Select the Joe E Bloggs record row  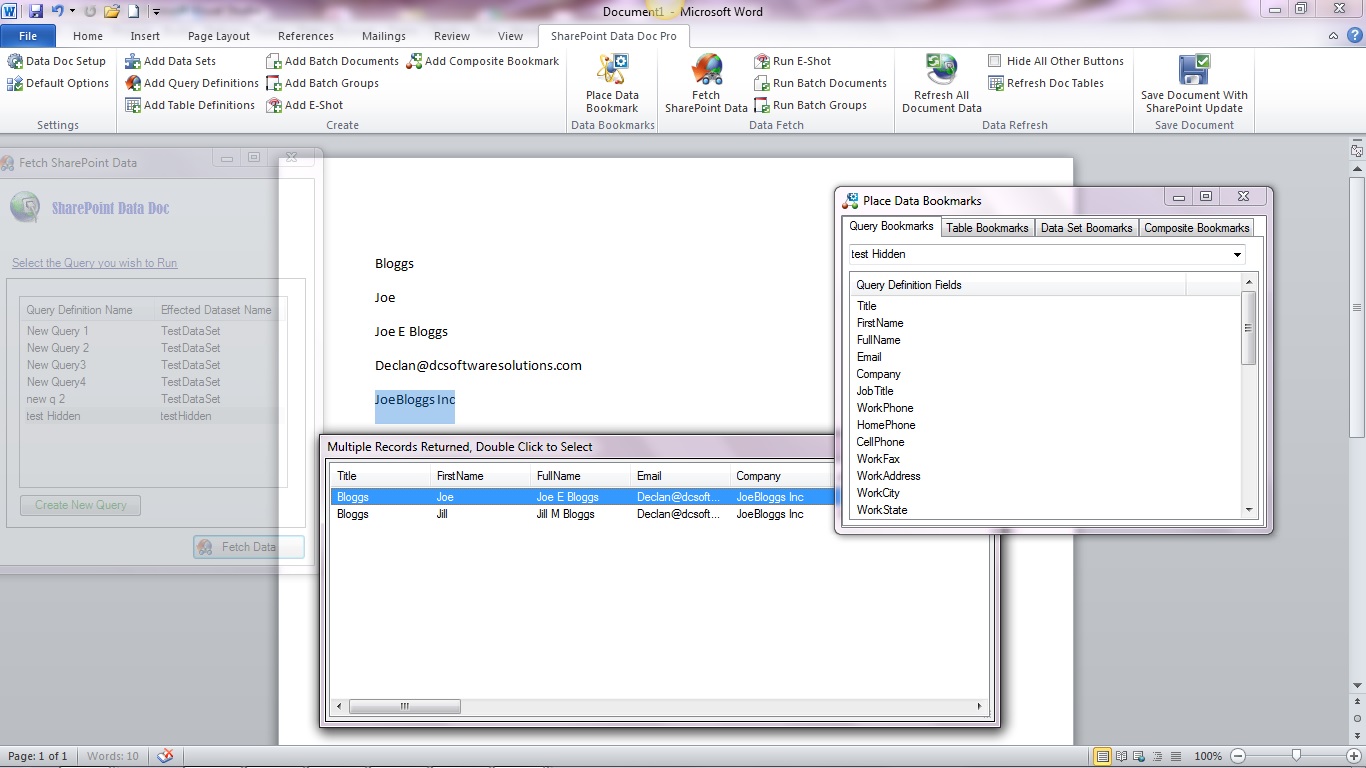[582, 497]
